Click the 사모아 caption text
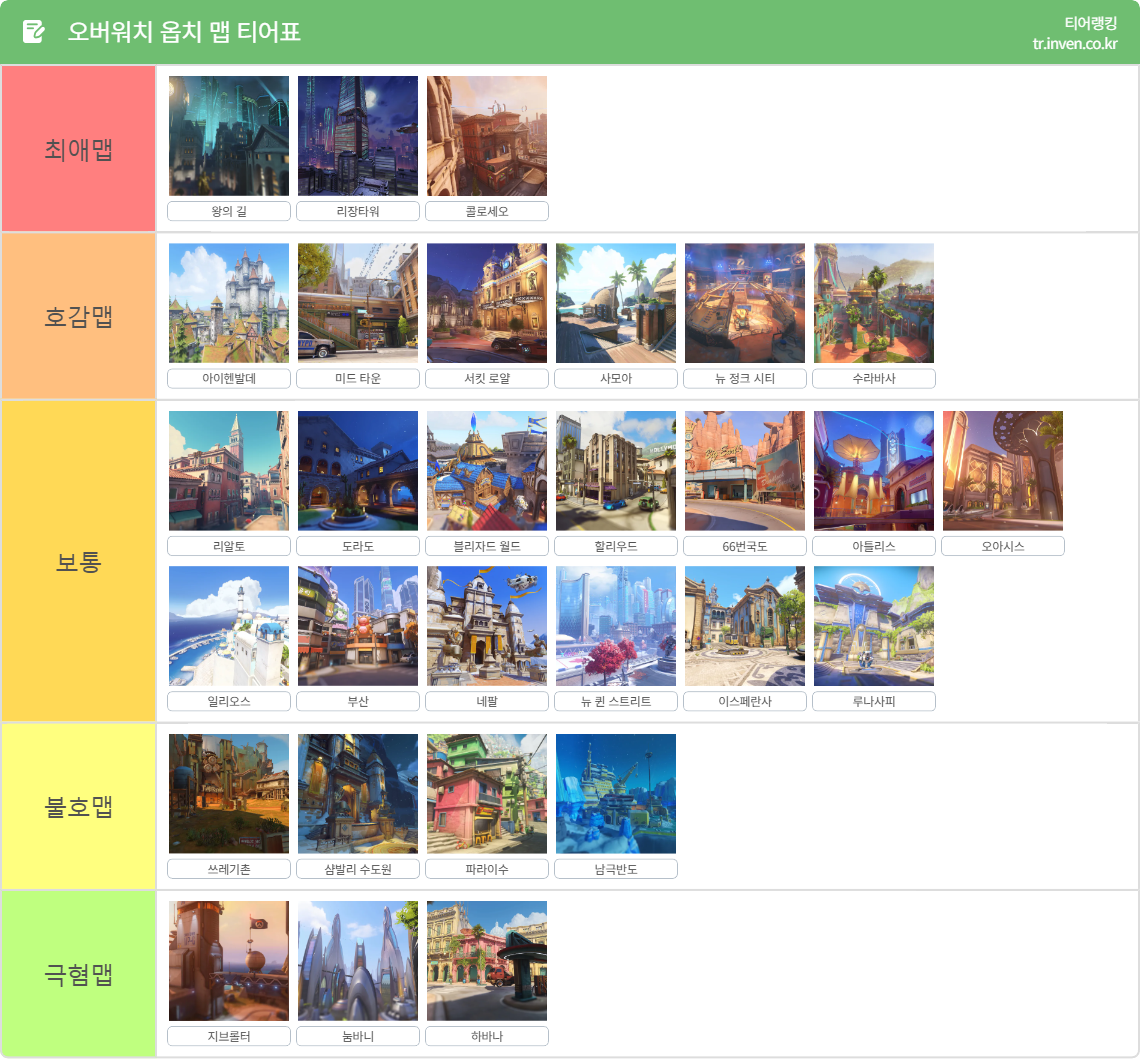This screenshot has height=1059, width=1140. pyautogui.click(x=616, y=379)
